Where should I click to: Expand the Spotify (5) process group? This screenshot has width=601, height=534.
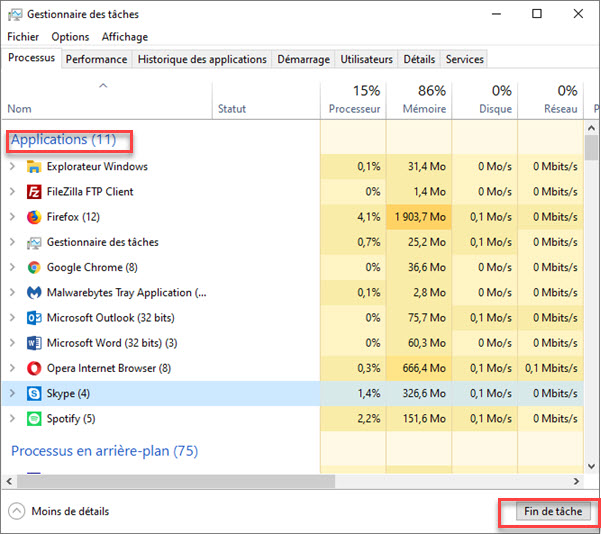click(x=12, y=419)
